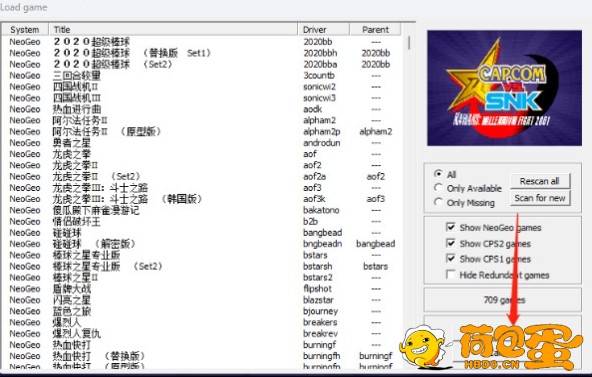Screen dimensions: 592x377
Task: Choose the Only Missing filter
Action: point(438,202)
